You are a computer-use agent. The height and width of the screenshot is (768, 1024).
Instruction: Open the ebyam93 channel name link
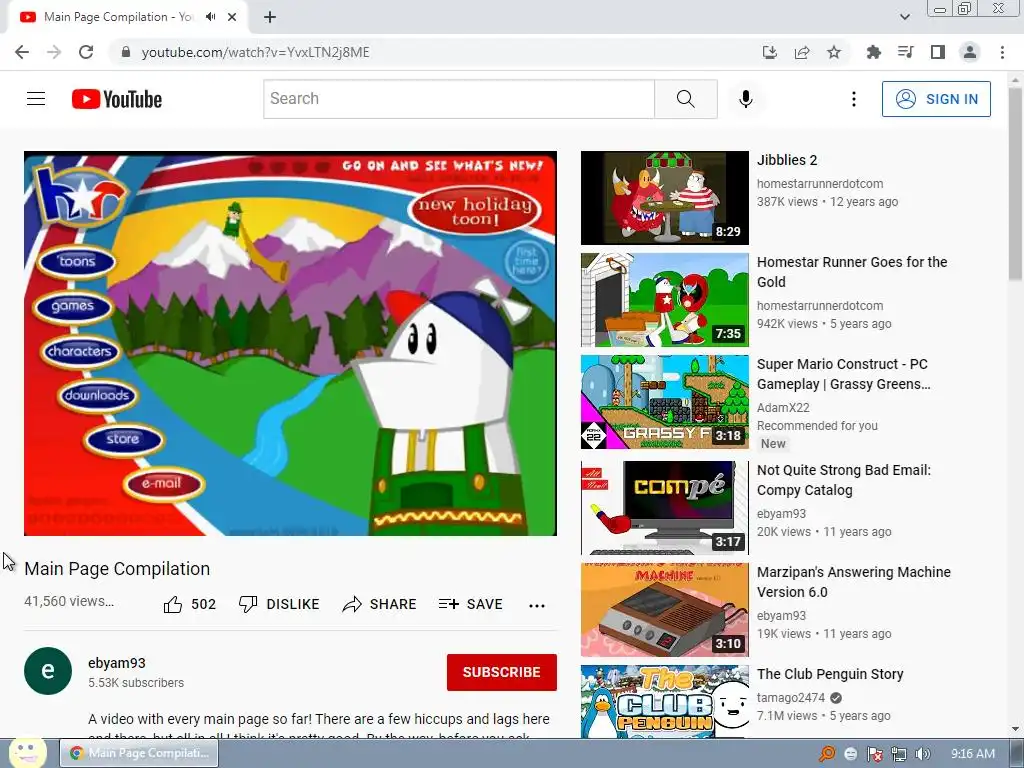pyautogui.click(x=117, y=663)
